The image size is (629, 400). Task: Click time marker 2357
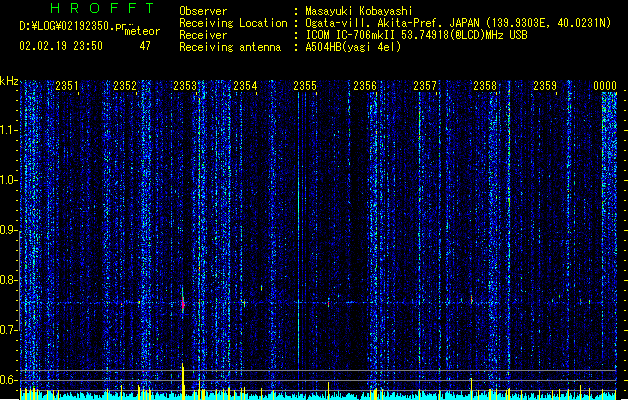click(x=425, y=86)
